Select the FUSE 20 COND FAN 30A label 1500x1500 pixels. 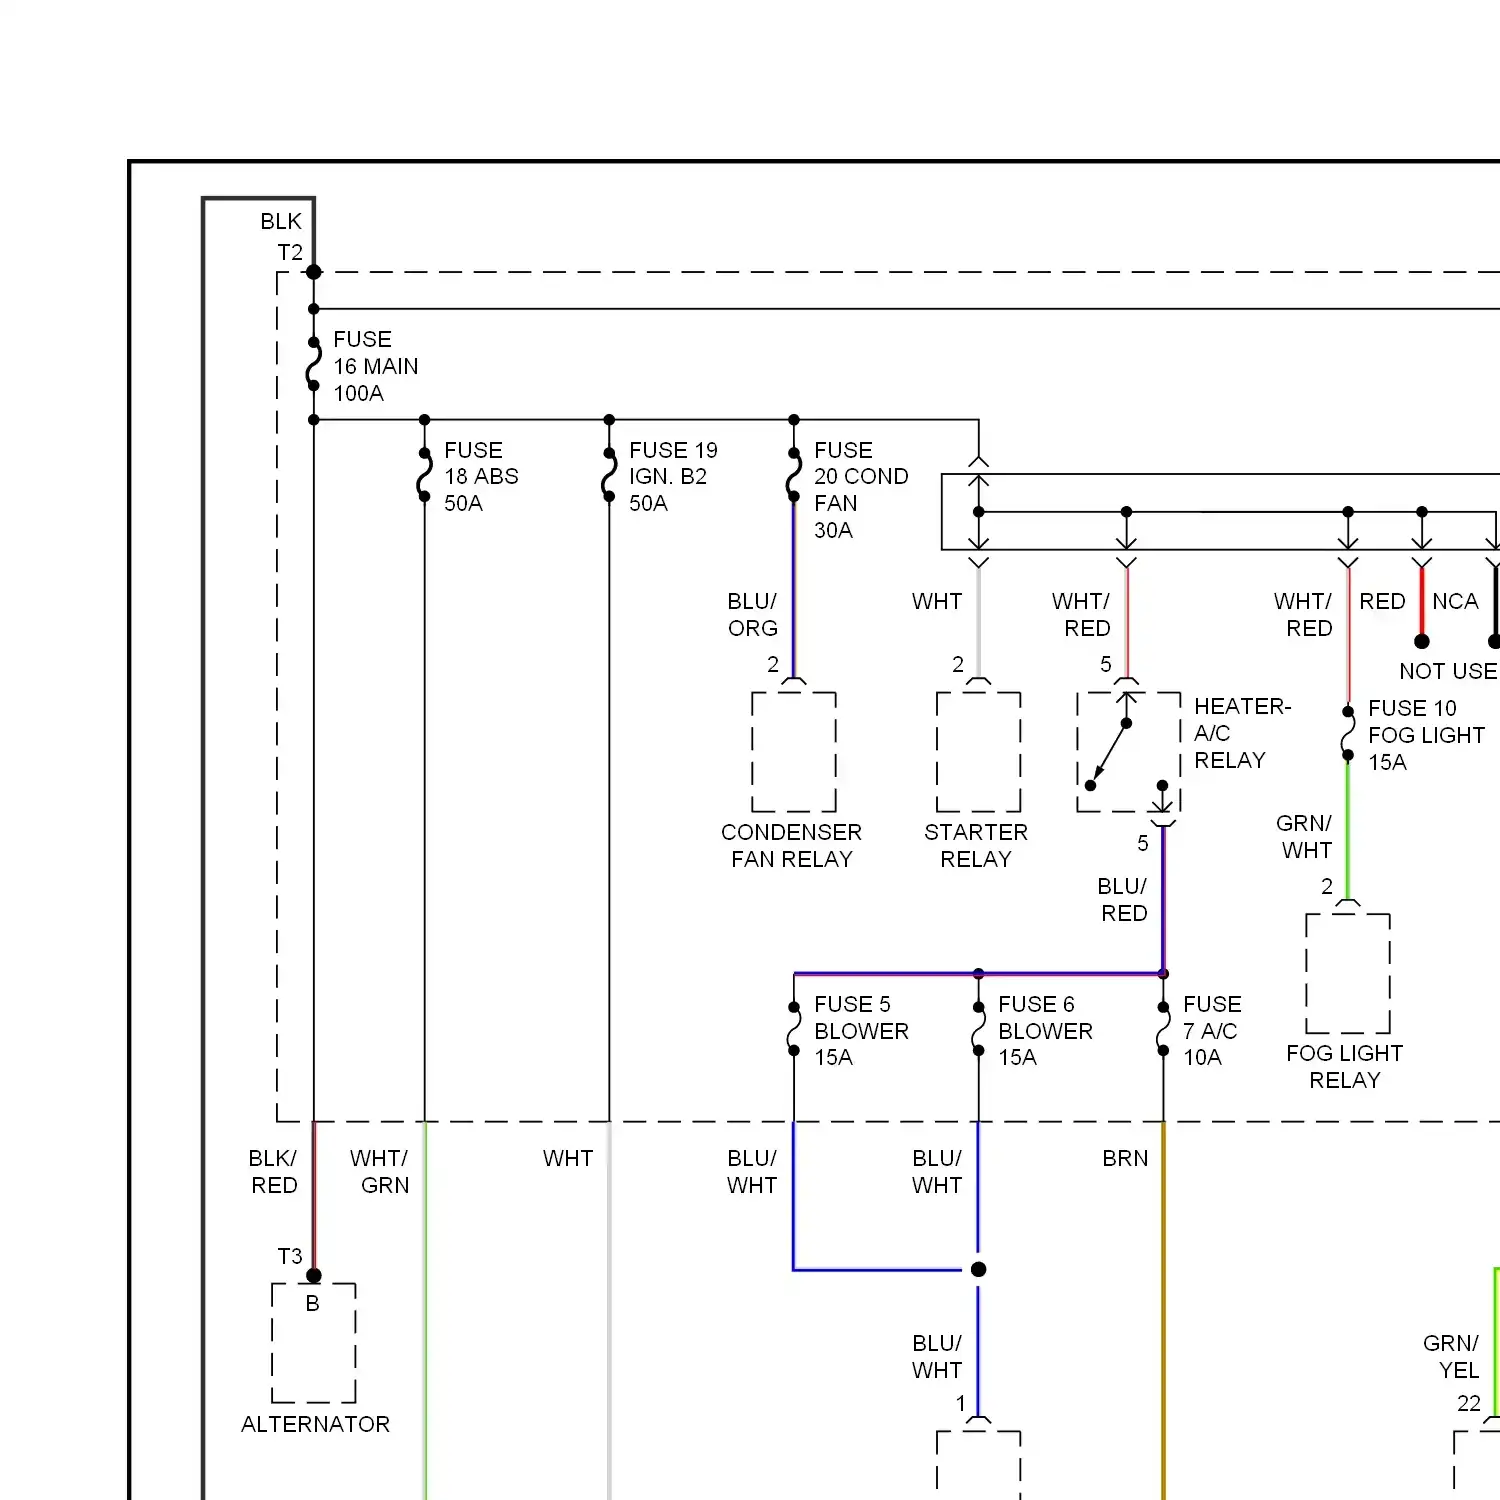tap(861, 490)
